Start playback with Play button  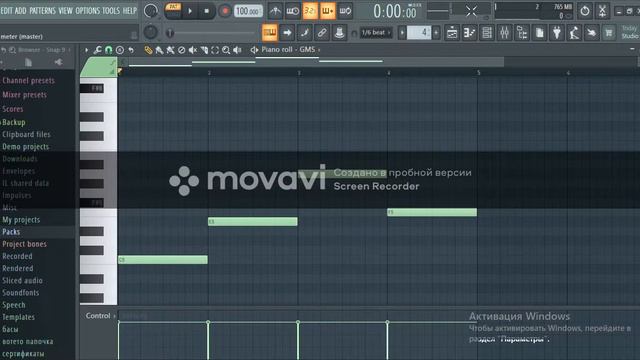point(190,11)
